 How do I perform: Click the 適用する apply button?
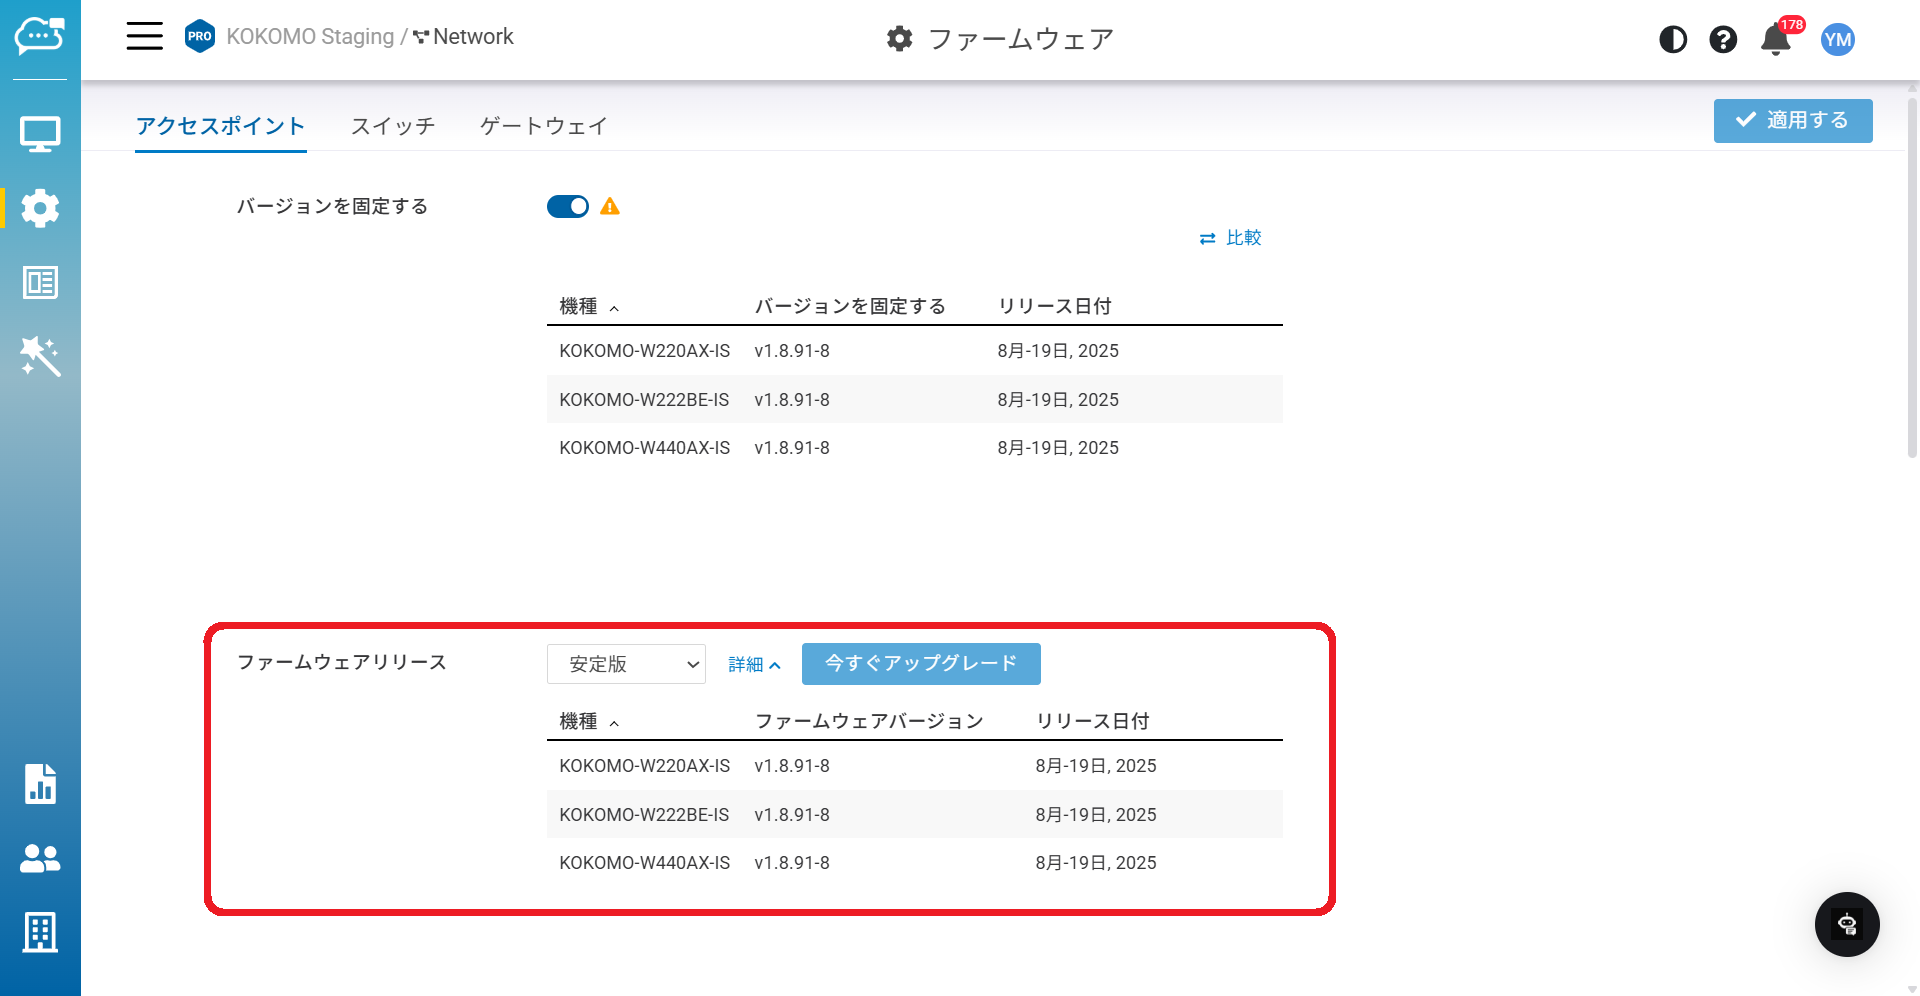pos(1793,121)
